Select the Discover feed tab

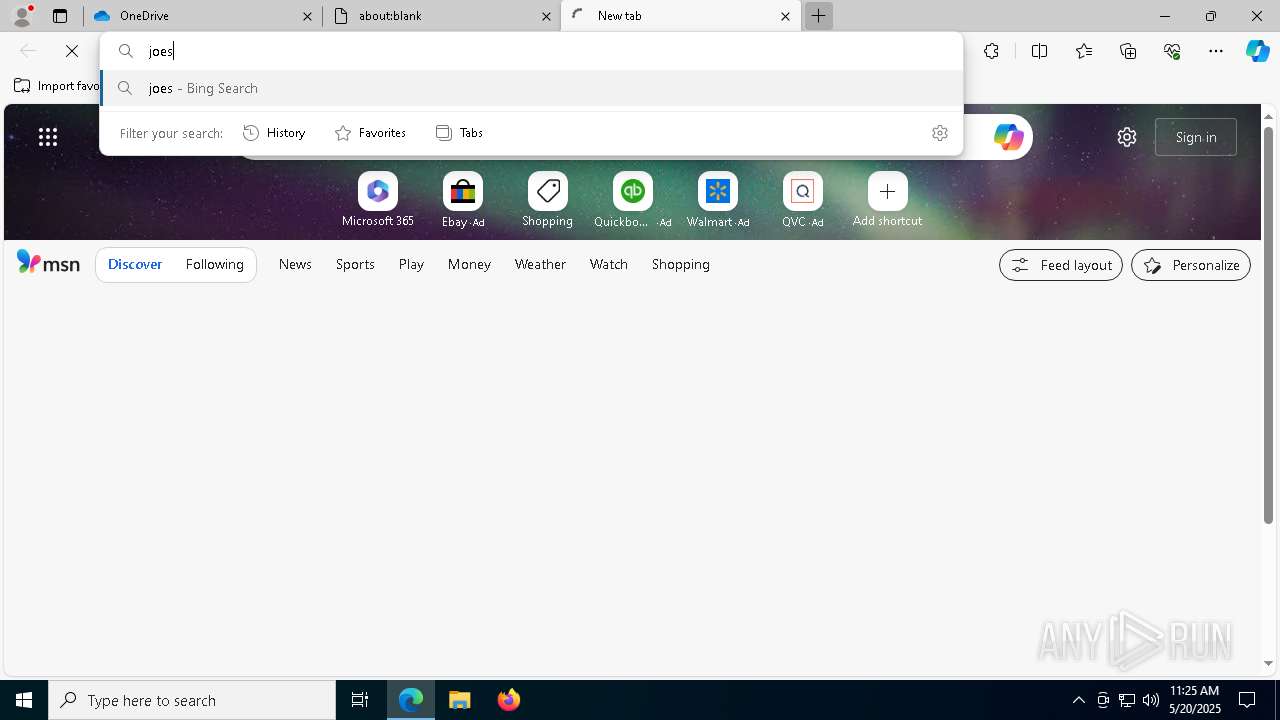pyautogui.click(x=135, y=264)
